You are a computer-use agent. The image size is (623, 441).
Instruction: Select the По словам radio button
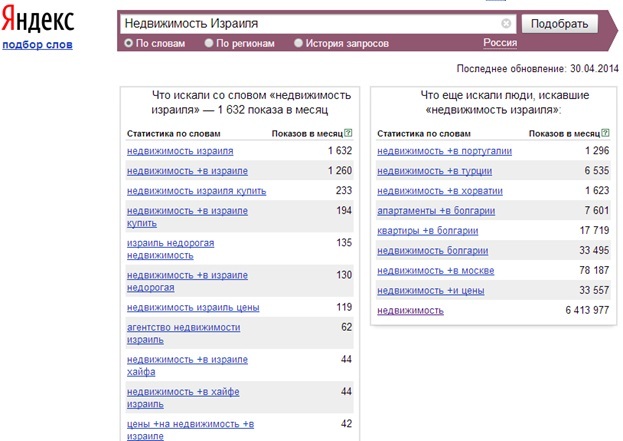click(x=128, y=43)
